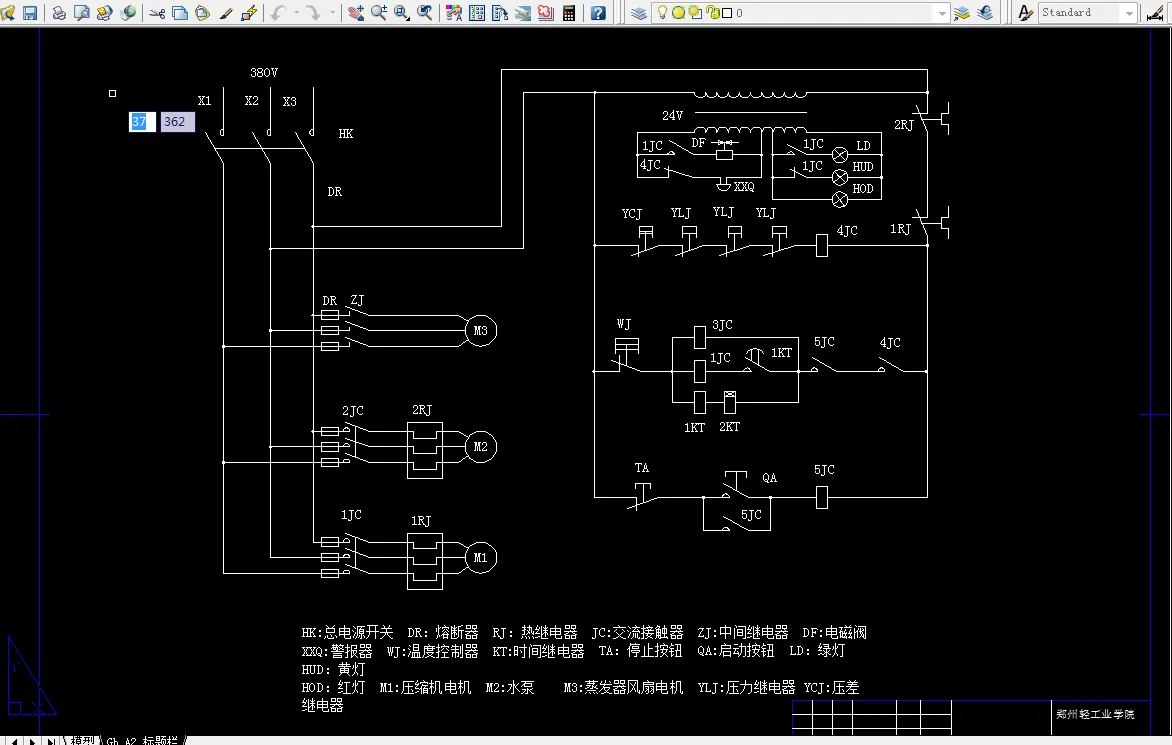Click the Plot printer icon
The width and height of the screenshot is (1172, 745).
59,12
